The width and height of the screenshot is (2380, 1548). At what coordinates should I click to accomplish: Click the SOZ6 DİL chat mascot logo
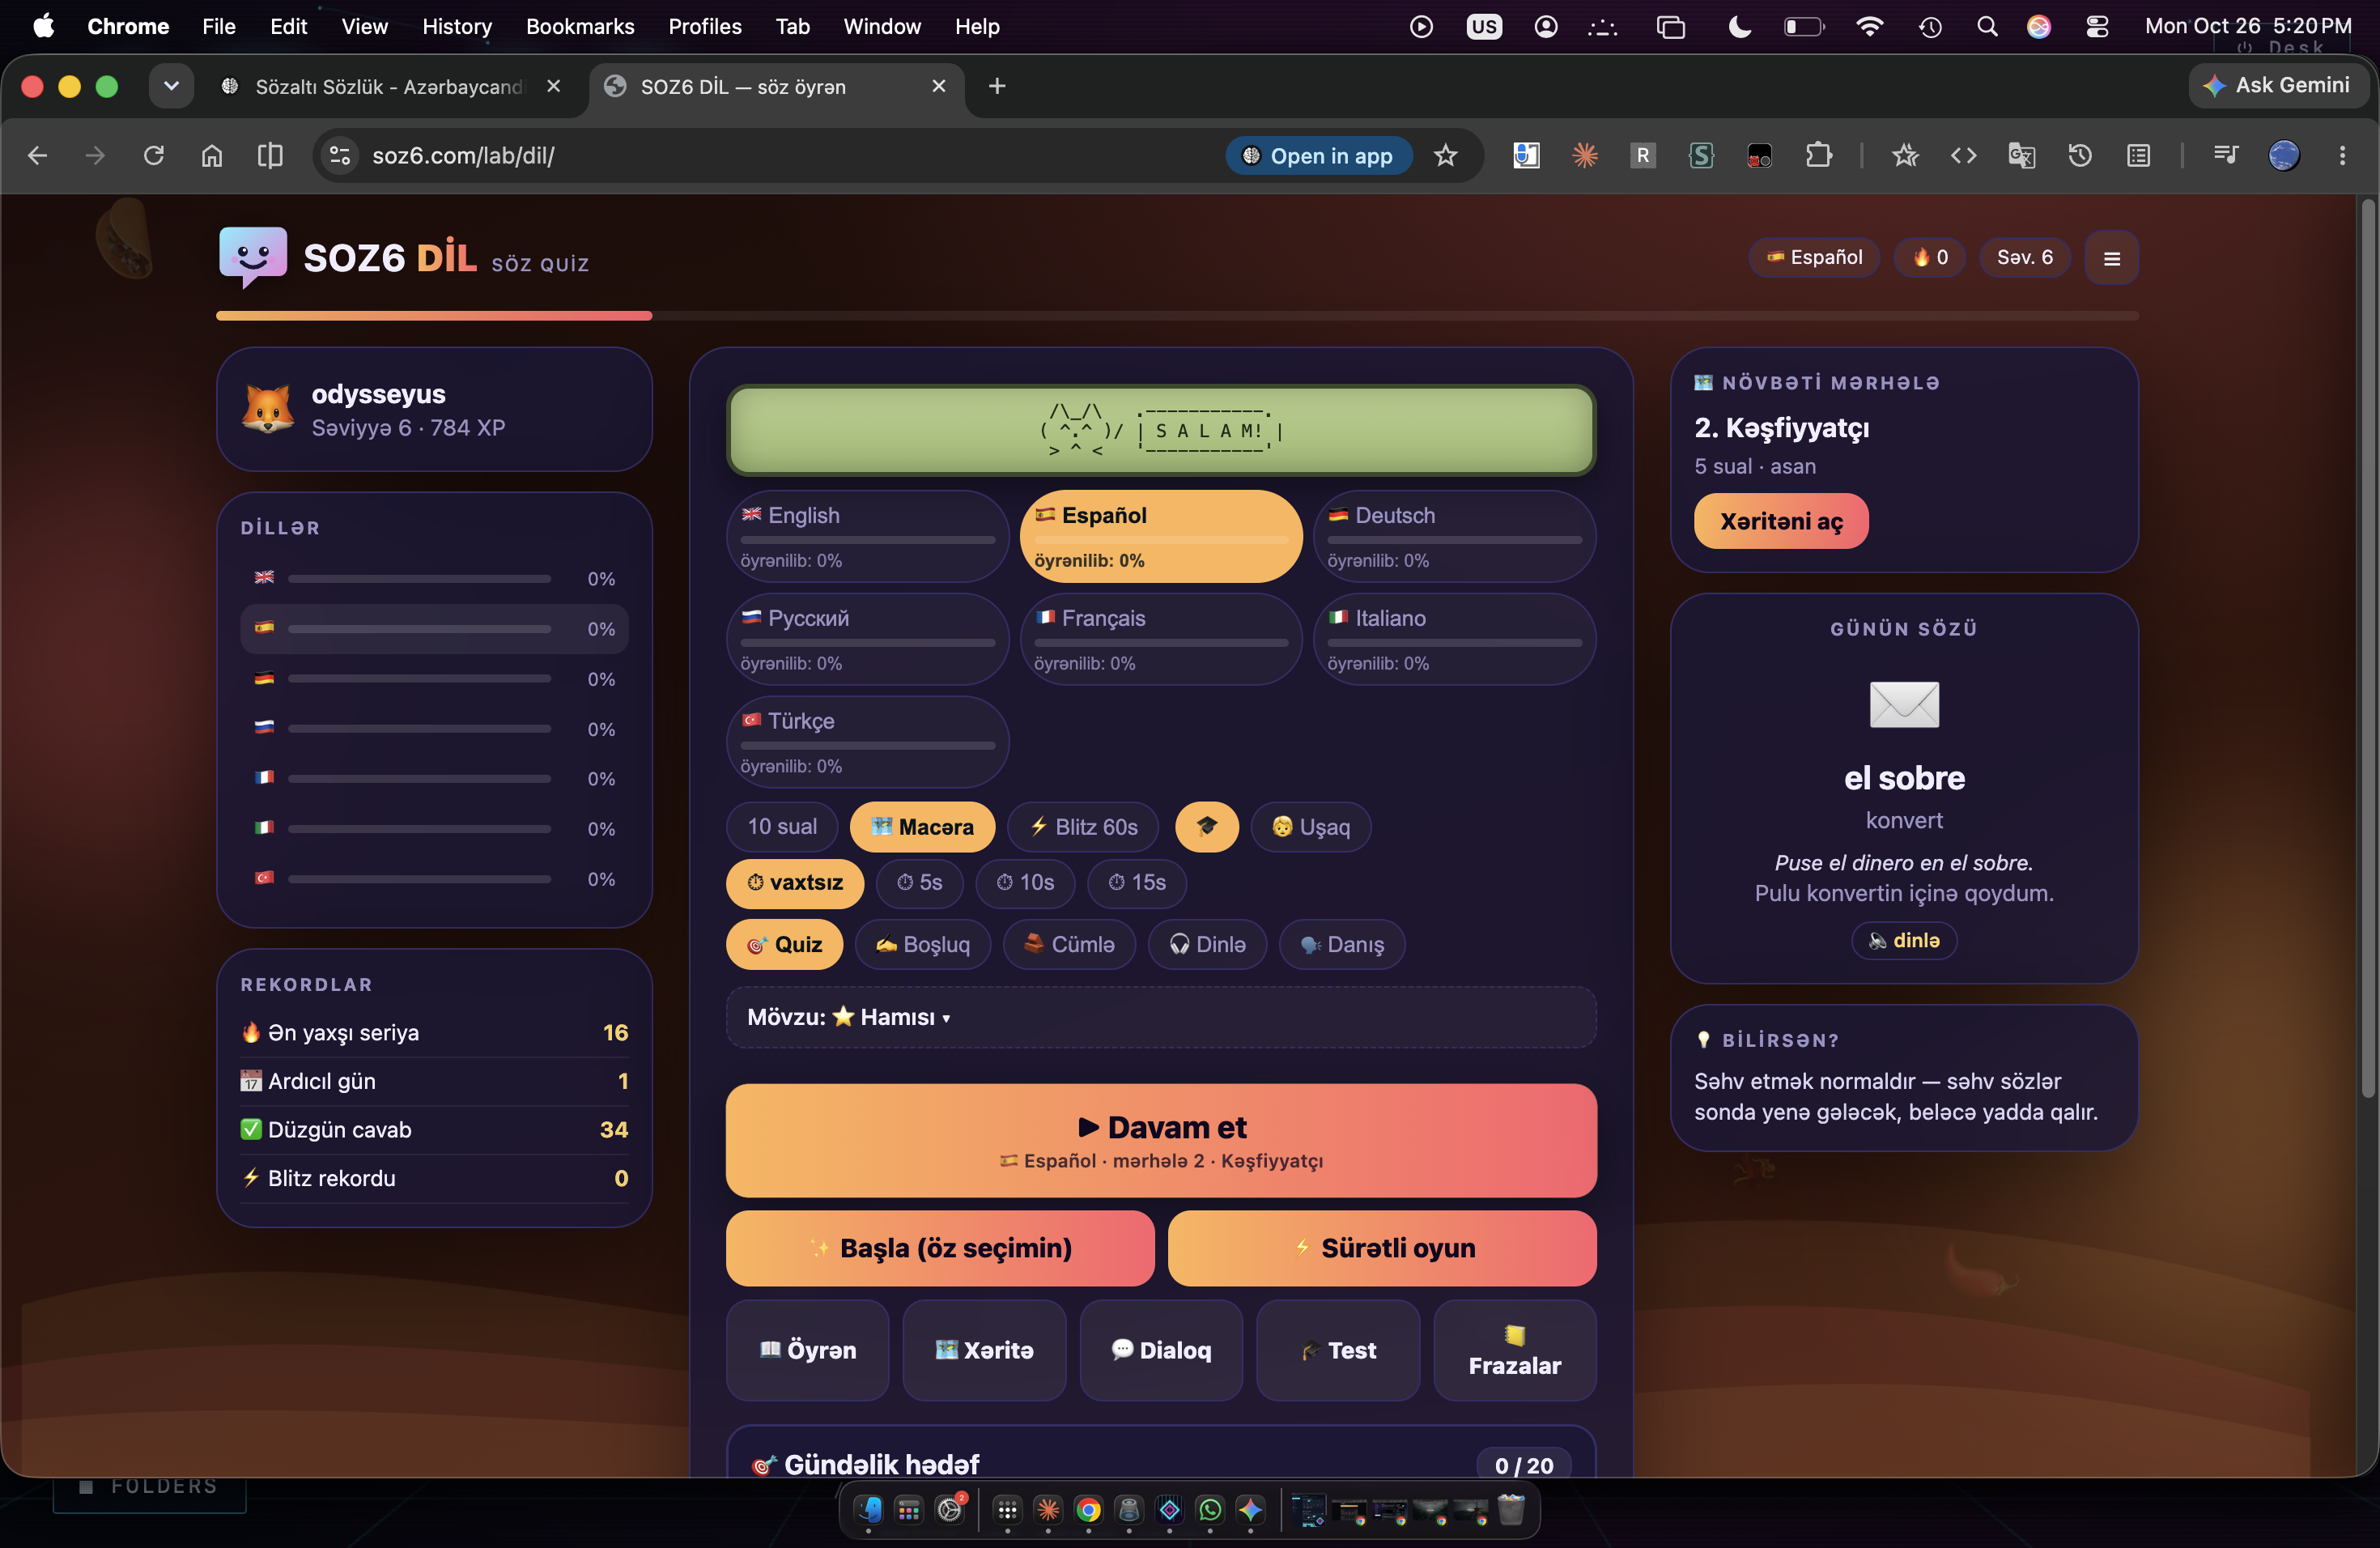tap(252, 256)
